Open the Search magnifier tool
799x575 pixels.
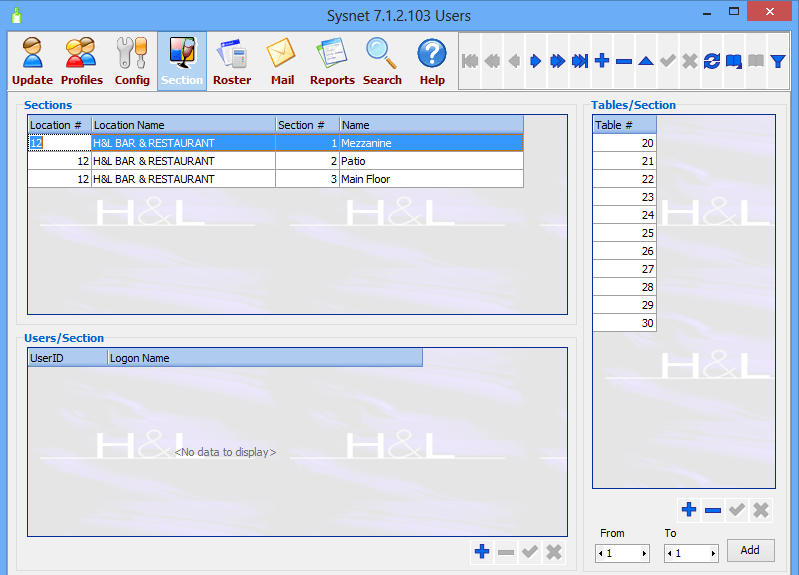pyautogui.click(x=382, y=61)
